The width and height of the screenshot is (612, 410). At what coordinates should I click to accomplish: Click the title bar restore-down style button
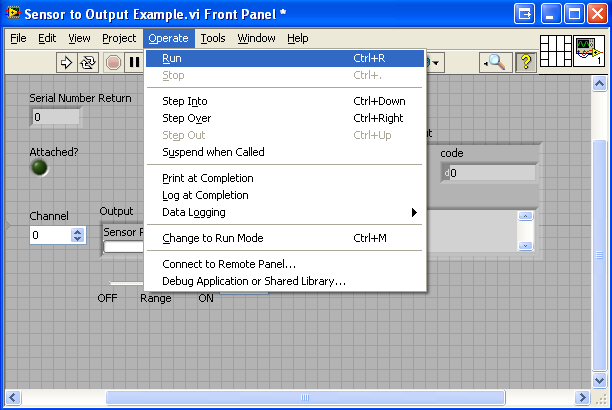coord(524,14)
